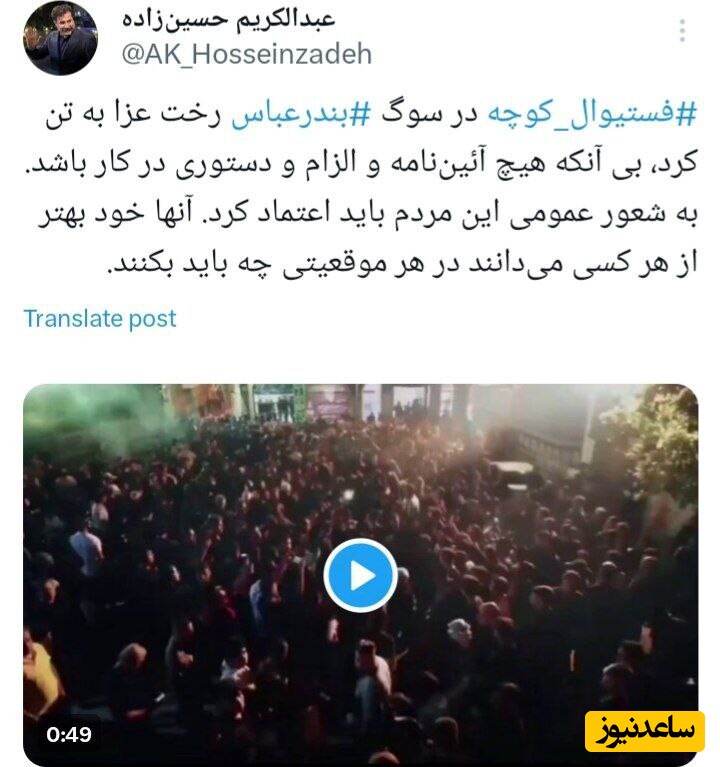Open the display name عبدالکریم حسین‌زاده
The image size is (720, 767).
[x=228, y=19]
